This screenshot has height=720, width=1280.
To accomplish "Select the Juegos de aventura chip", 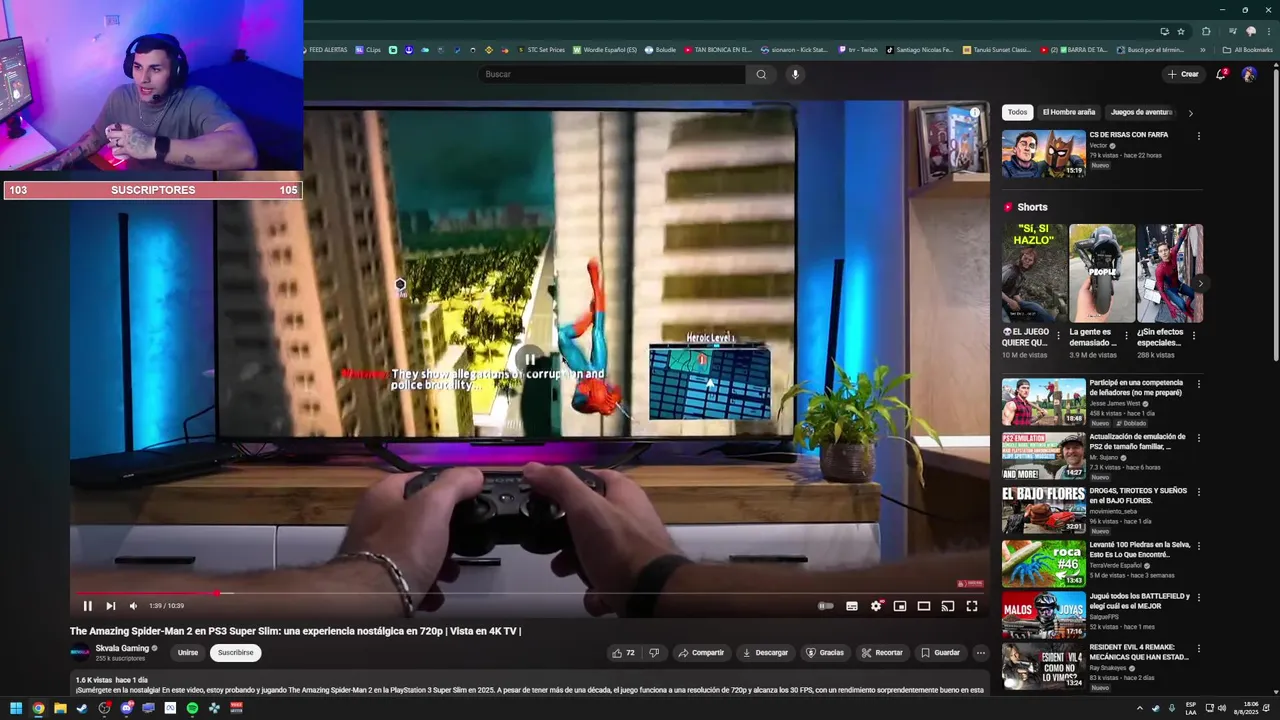I will point(1141,112).
